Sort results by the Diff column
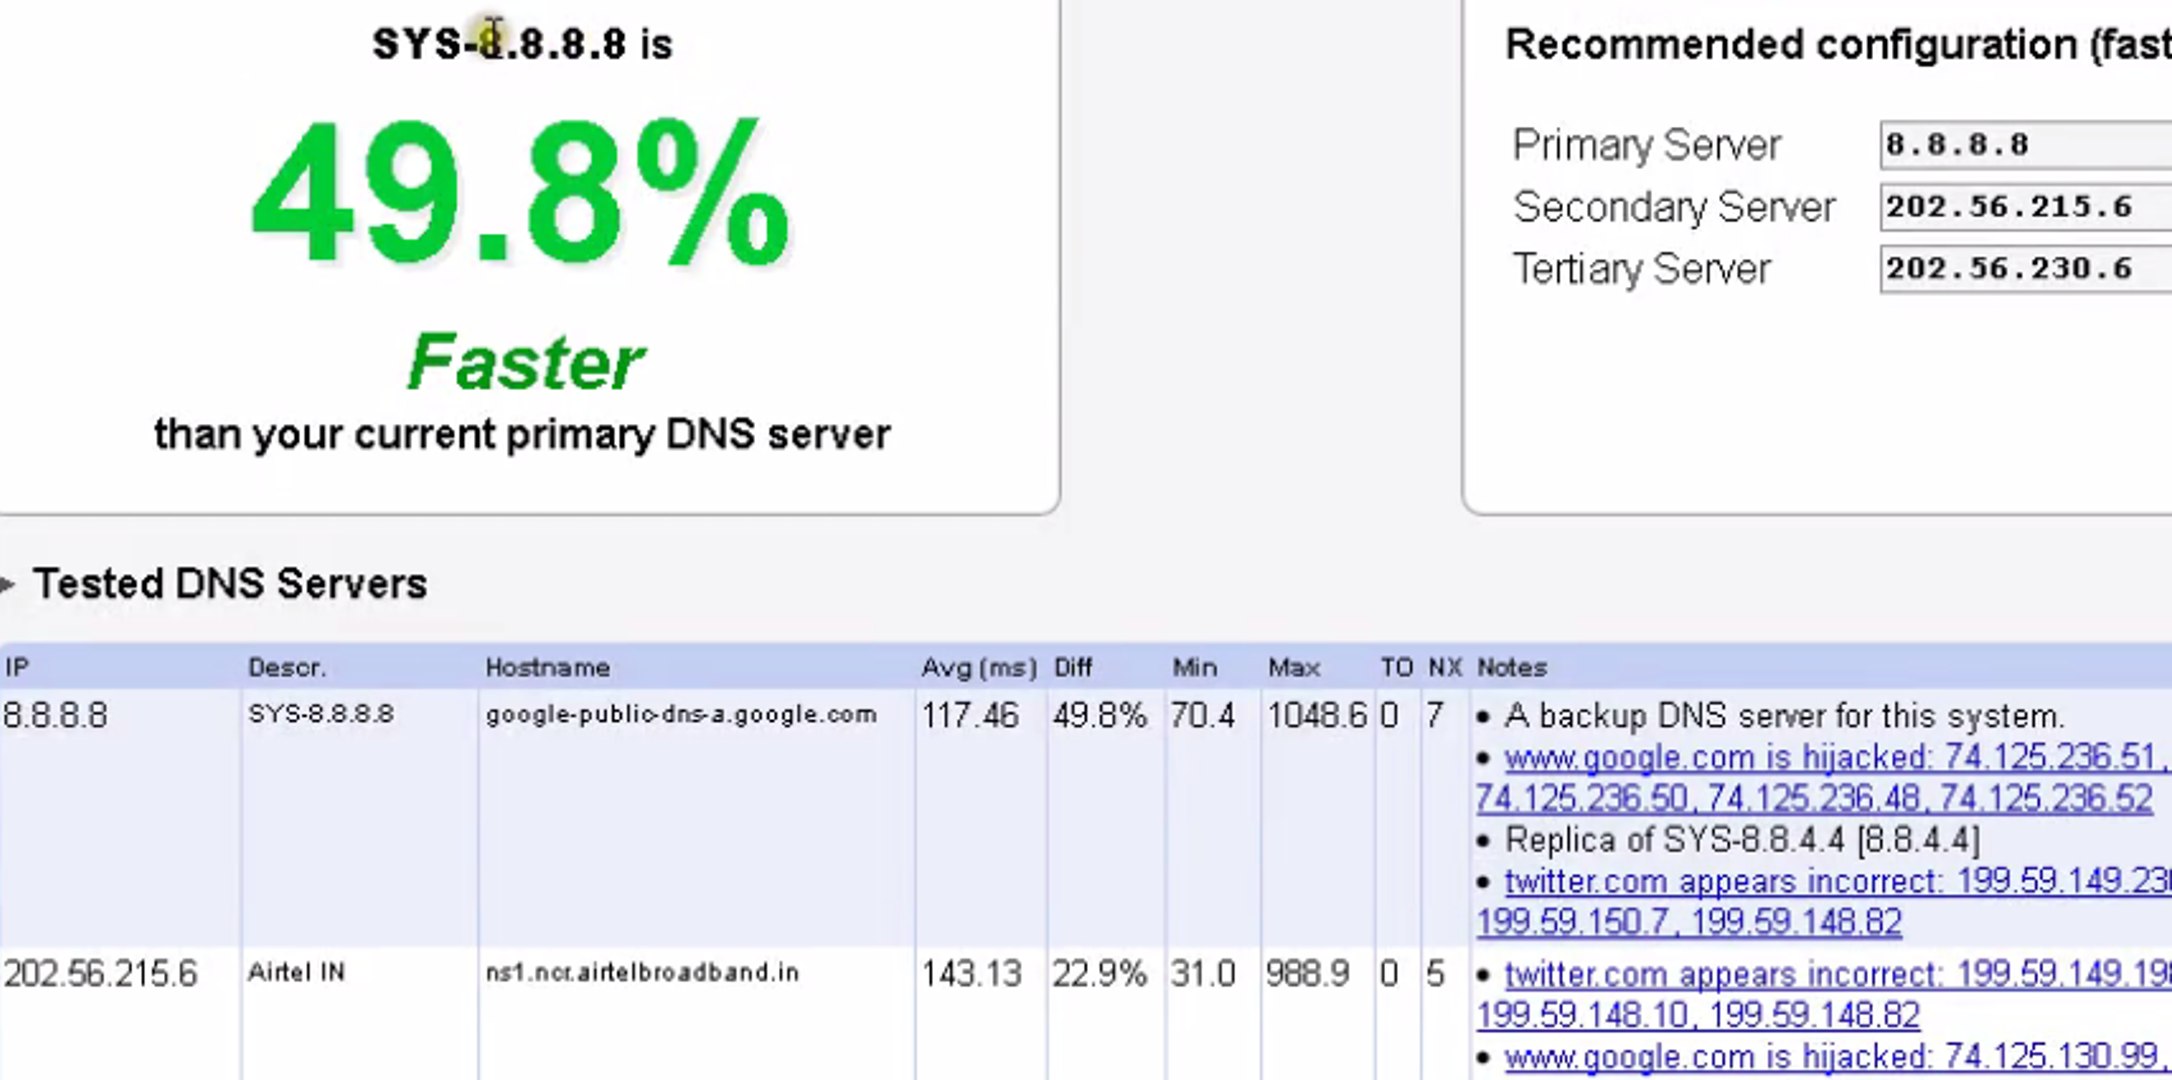Viewport: 2172px width, 1080px height. point(1070,667)
